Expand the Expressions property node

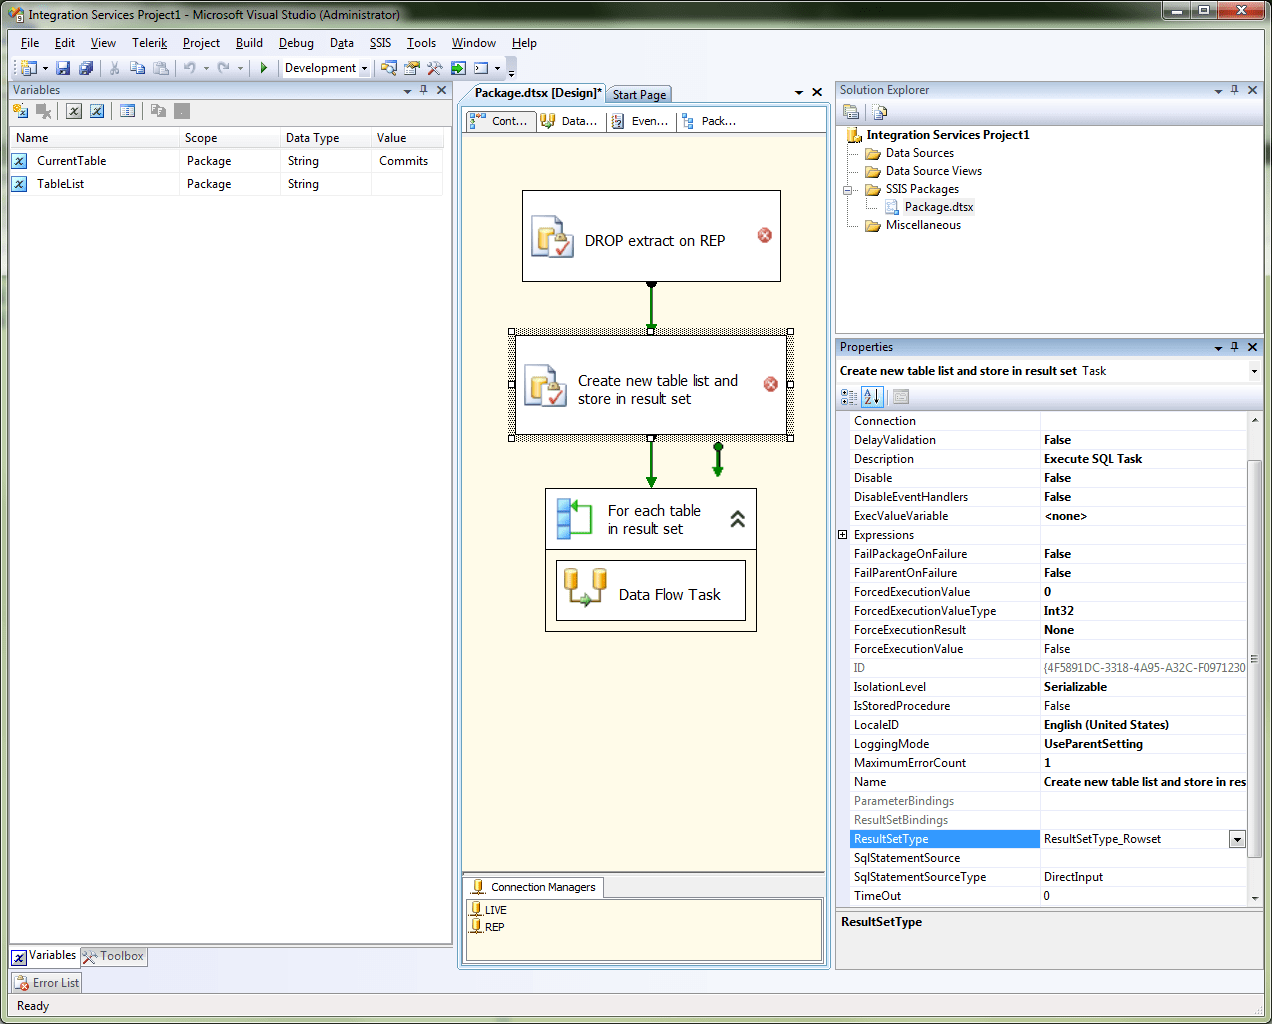point(842,535)
